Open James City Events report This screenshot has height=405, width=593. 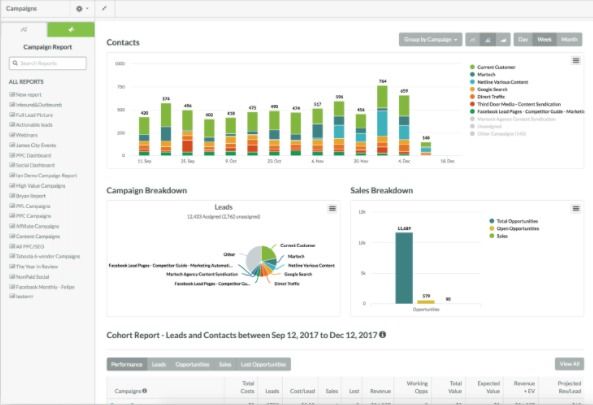[33, 145]
